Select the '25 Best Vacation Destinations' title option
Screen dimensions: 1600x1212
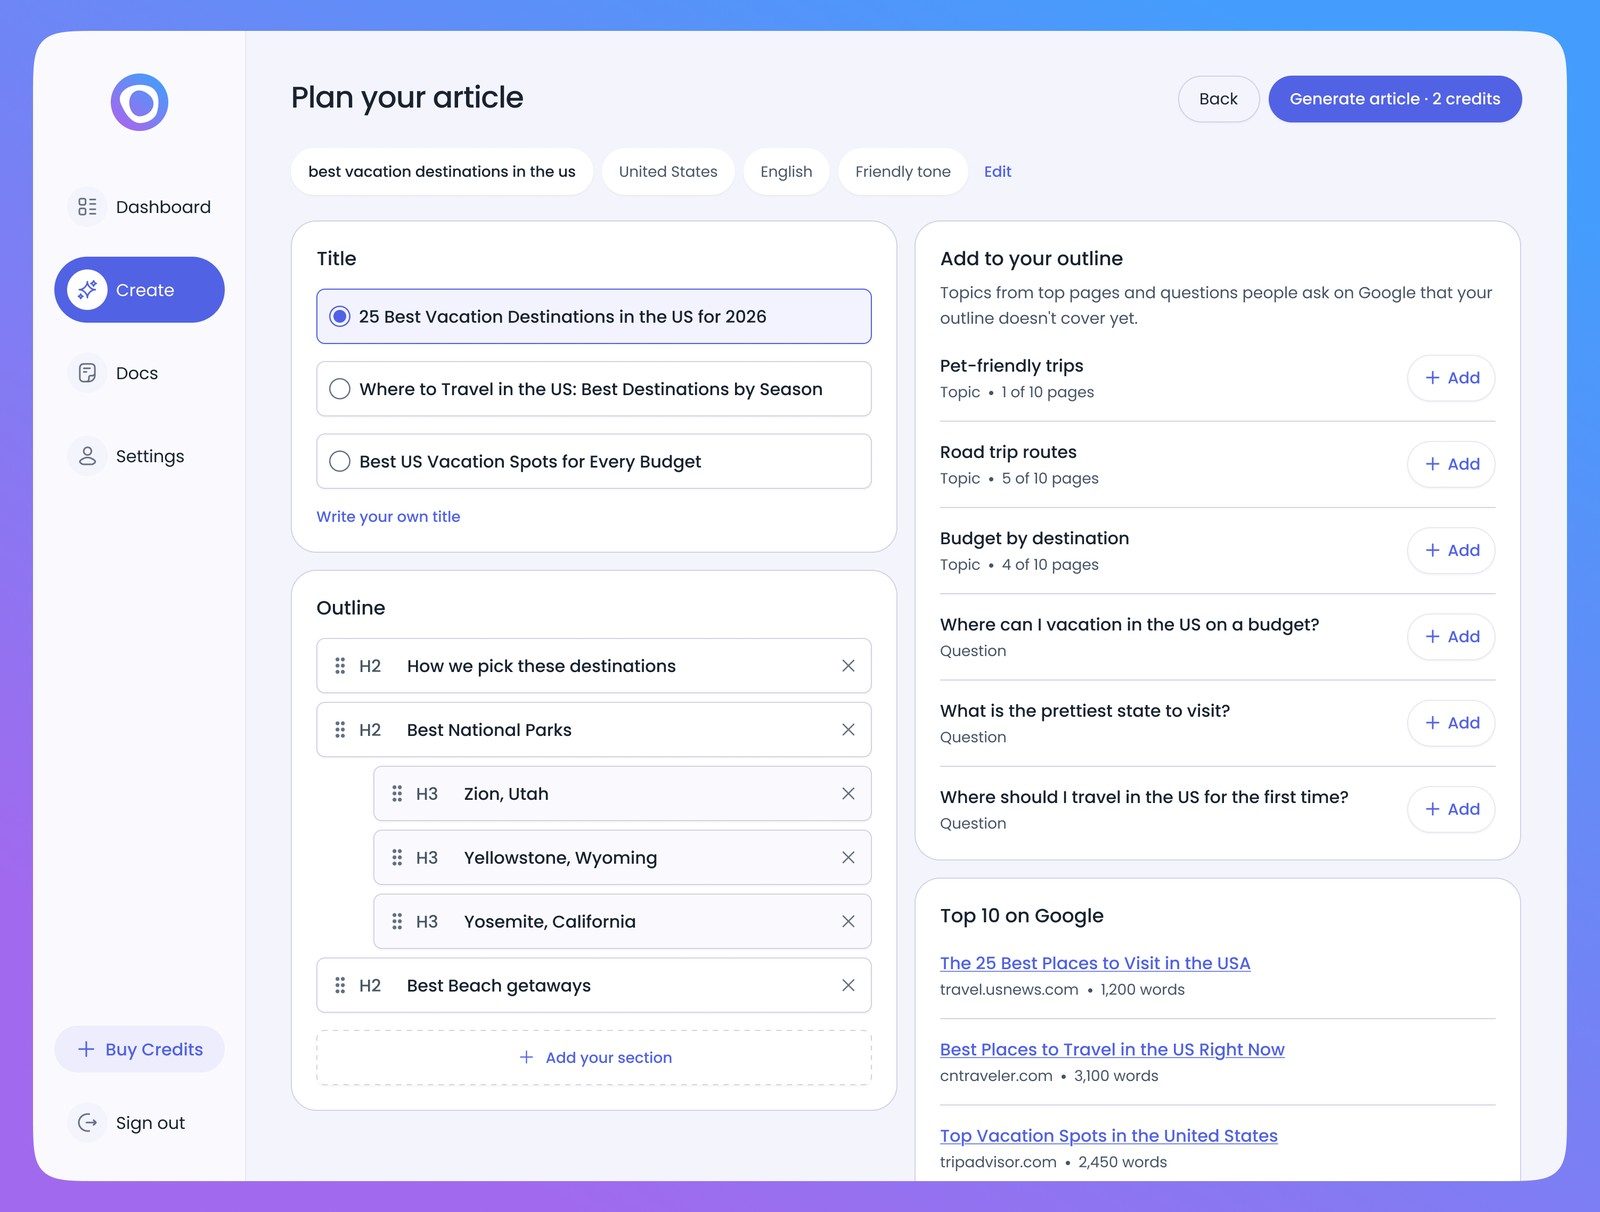(x=594, y=317)
